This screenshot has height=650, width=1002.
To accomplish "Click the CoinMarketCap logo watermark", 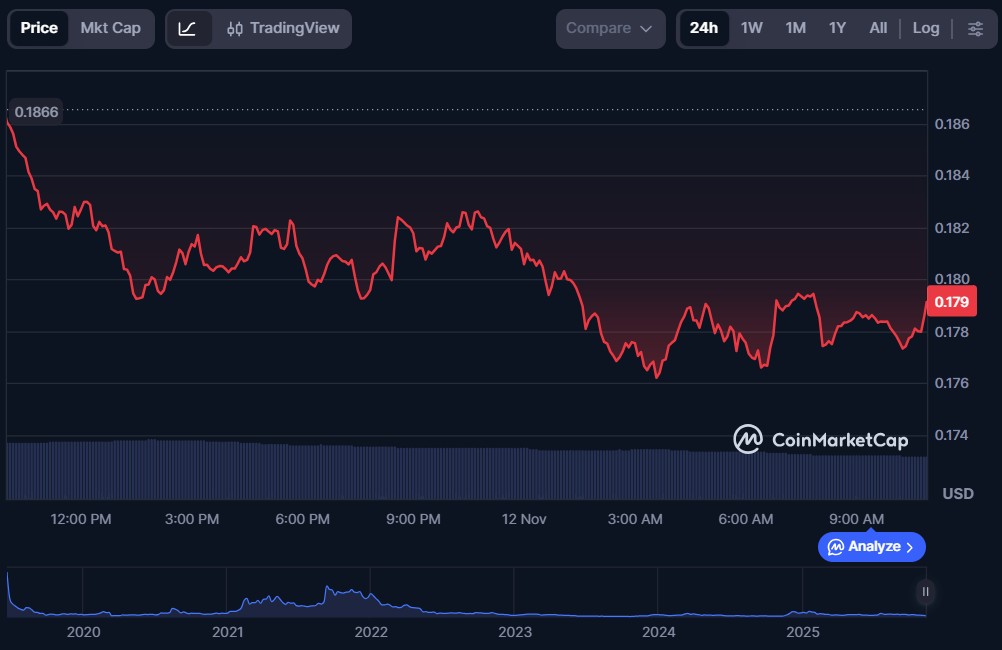I will point(821,439).
